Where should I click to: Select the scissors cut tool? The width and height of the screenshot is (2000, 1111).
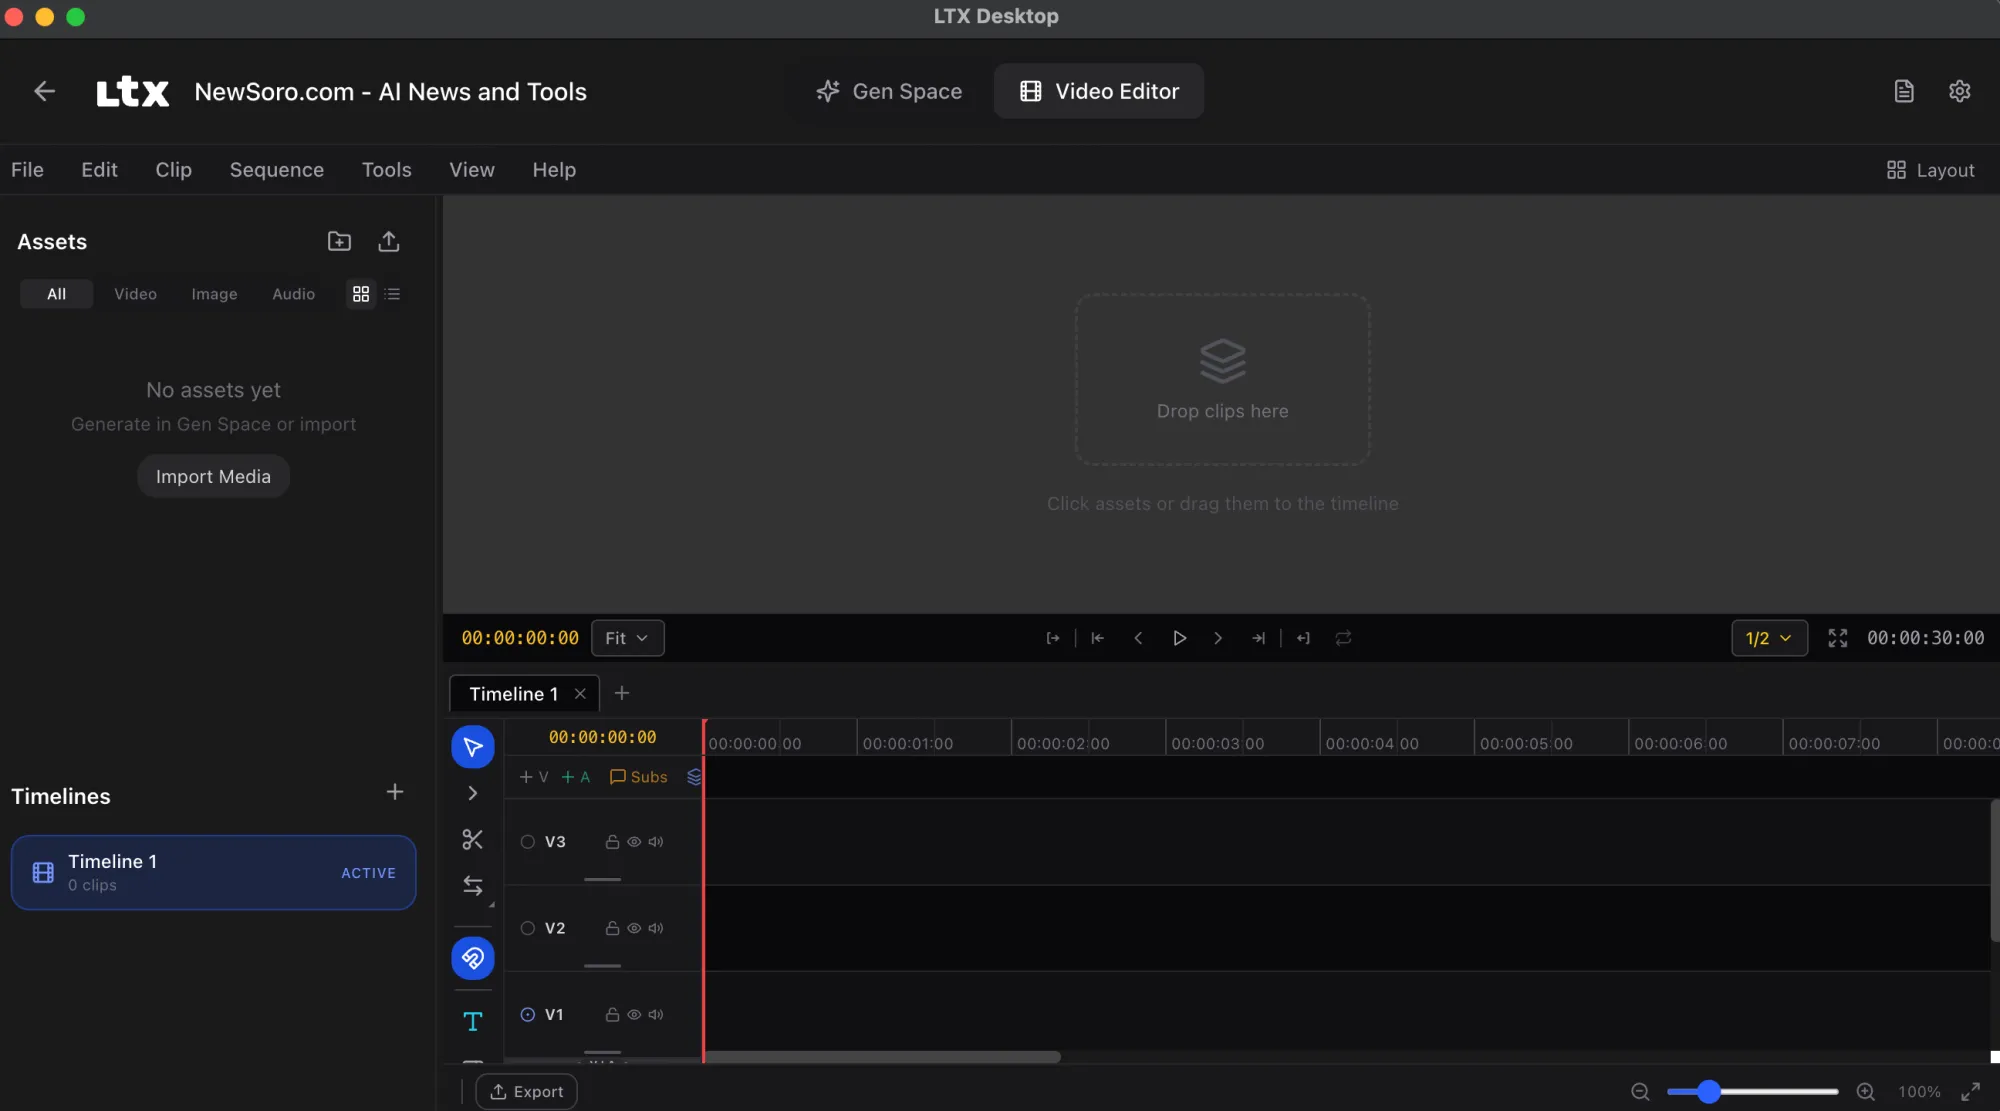point(472,839)
